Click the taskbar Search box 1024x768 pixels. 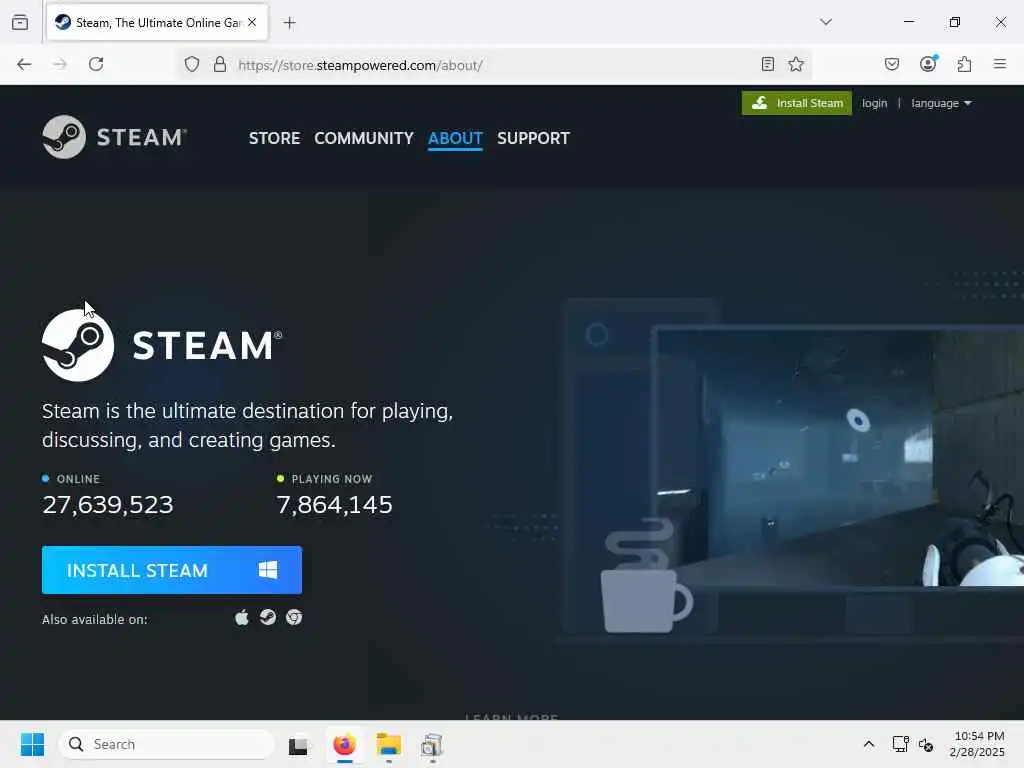[x=167, y=744]
